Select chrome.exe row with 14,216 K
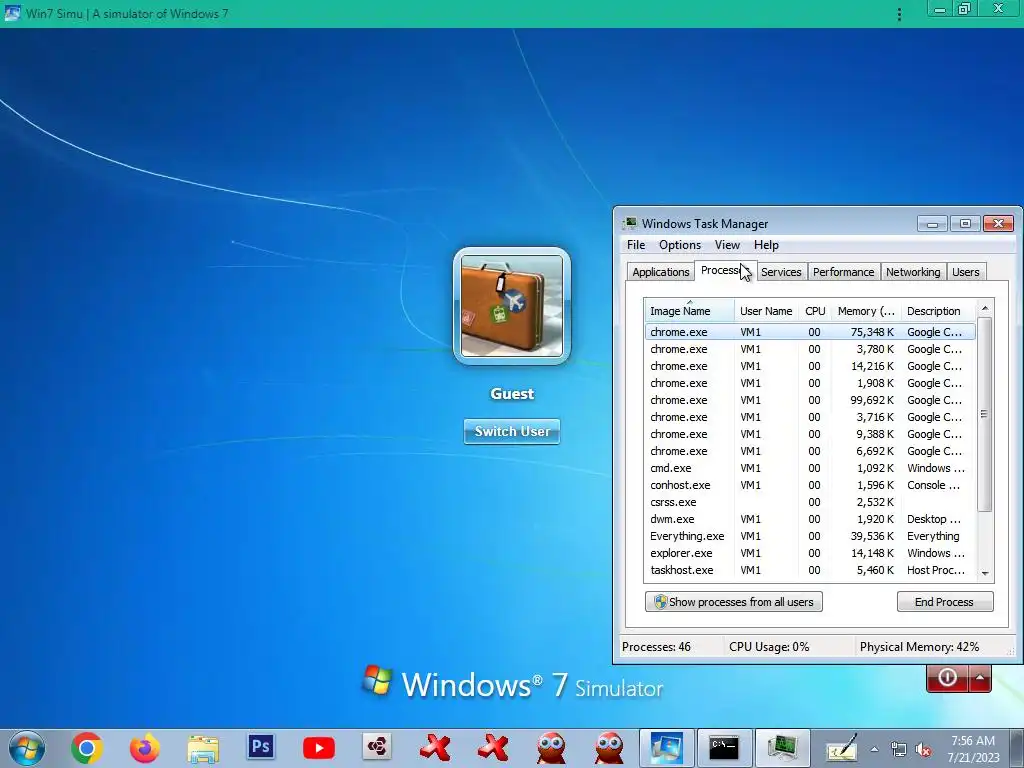Screen dimensions: 1024x768 pos(810,366)
